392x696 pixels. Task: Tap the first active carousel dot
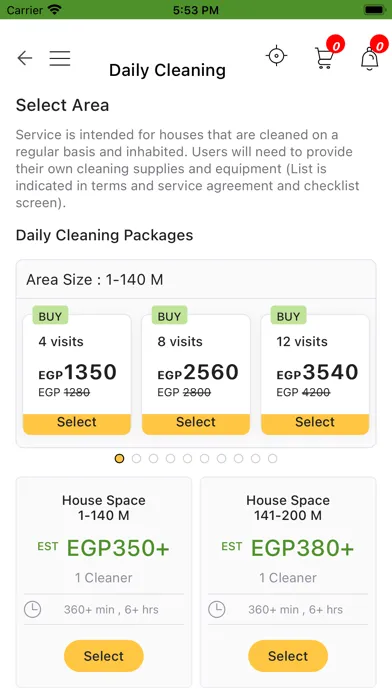click(119, 459)
